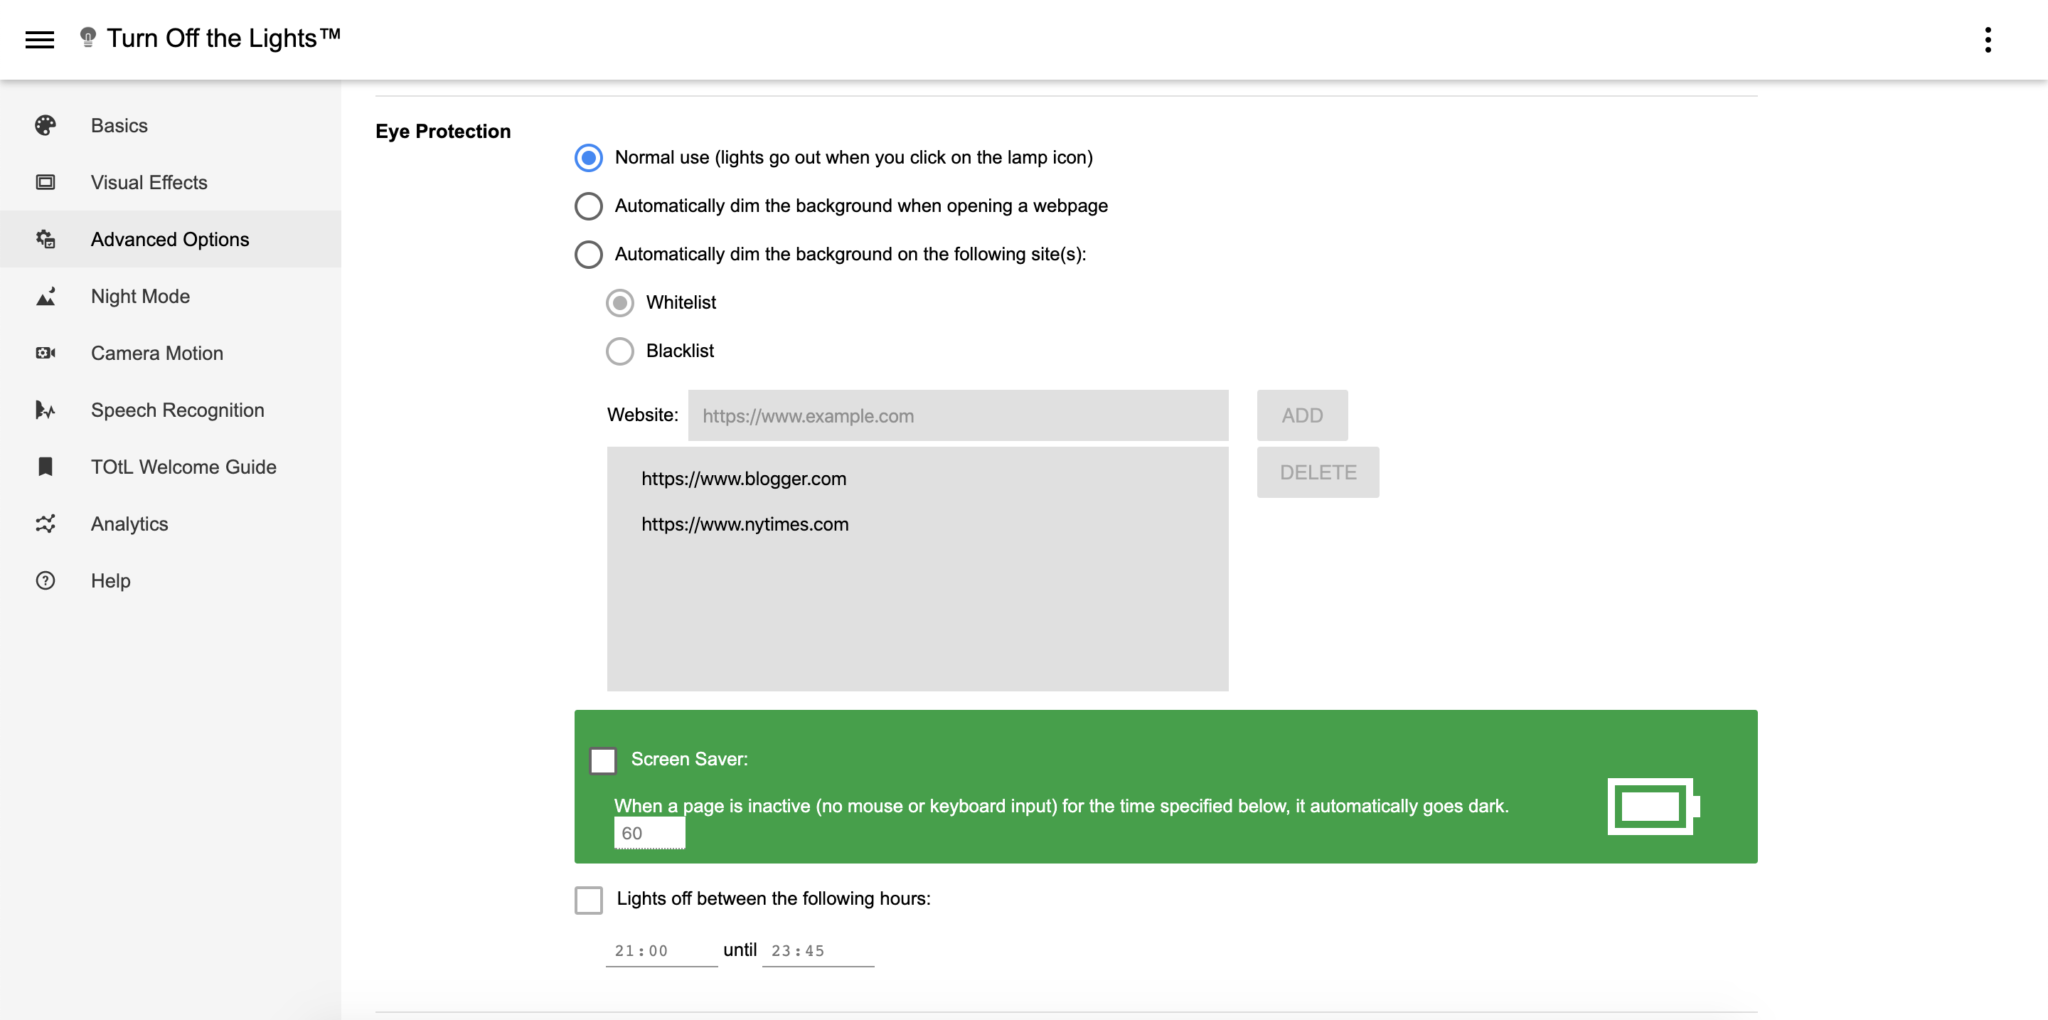2048x1020 pixels.
Task: Click the Visual Effects screen icon
Action: click(45, 182)
